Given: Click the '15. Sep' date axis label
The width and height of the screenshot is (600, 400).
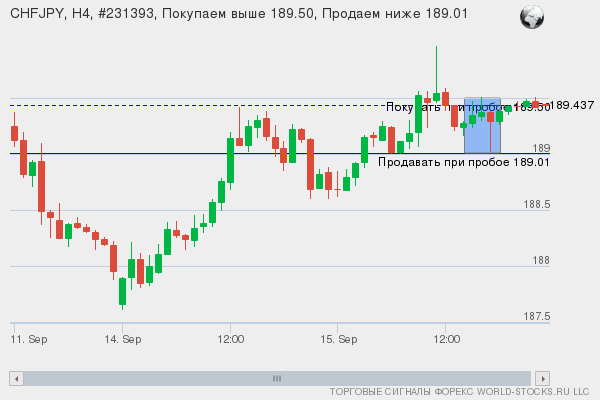Looking at the screenshot, I should coord(339,339).
